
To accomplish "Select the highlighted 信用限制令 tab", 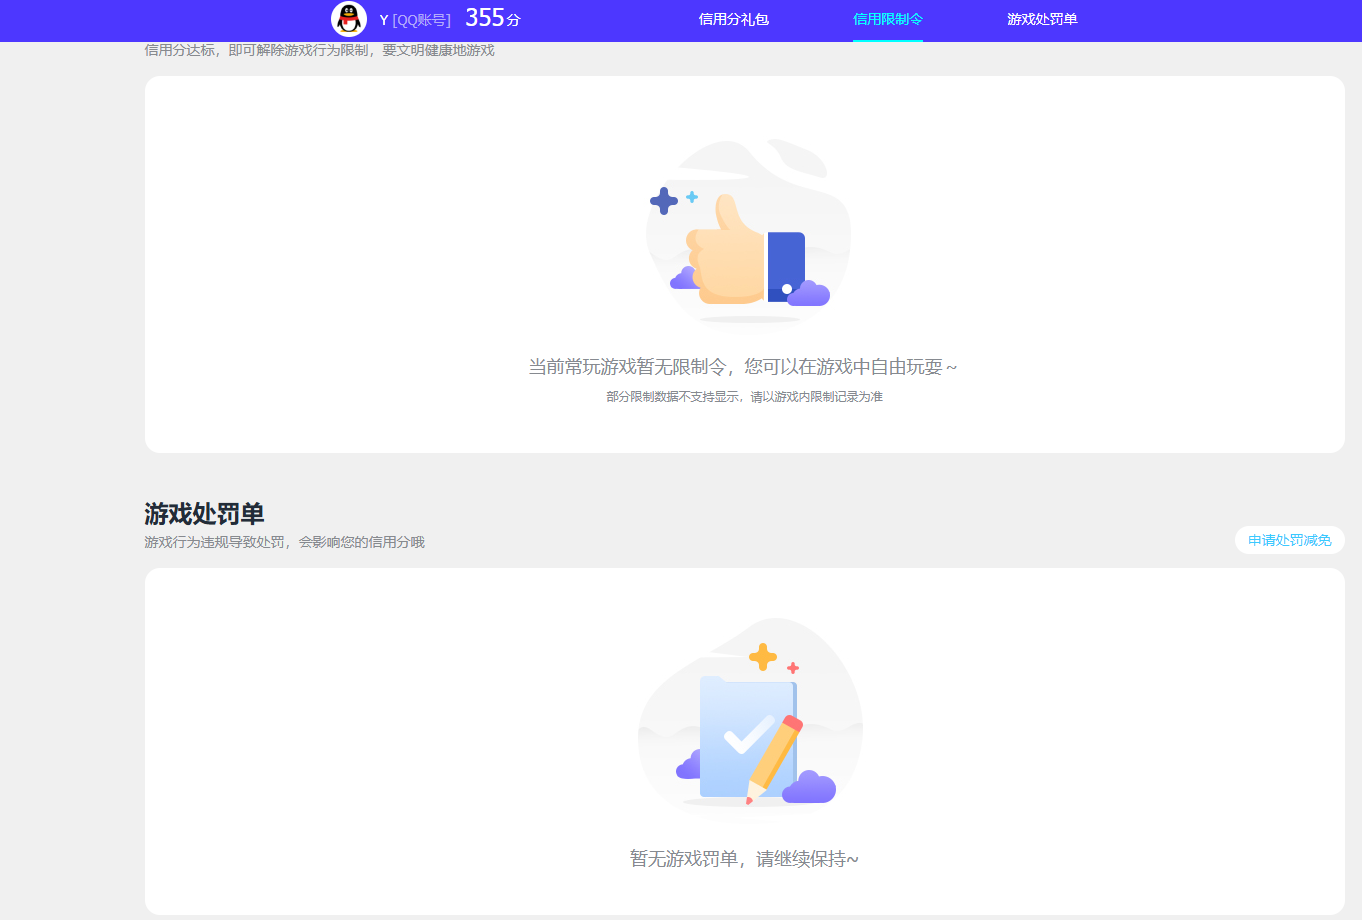I will coord(887,19).
